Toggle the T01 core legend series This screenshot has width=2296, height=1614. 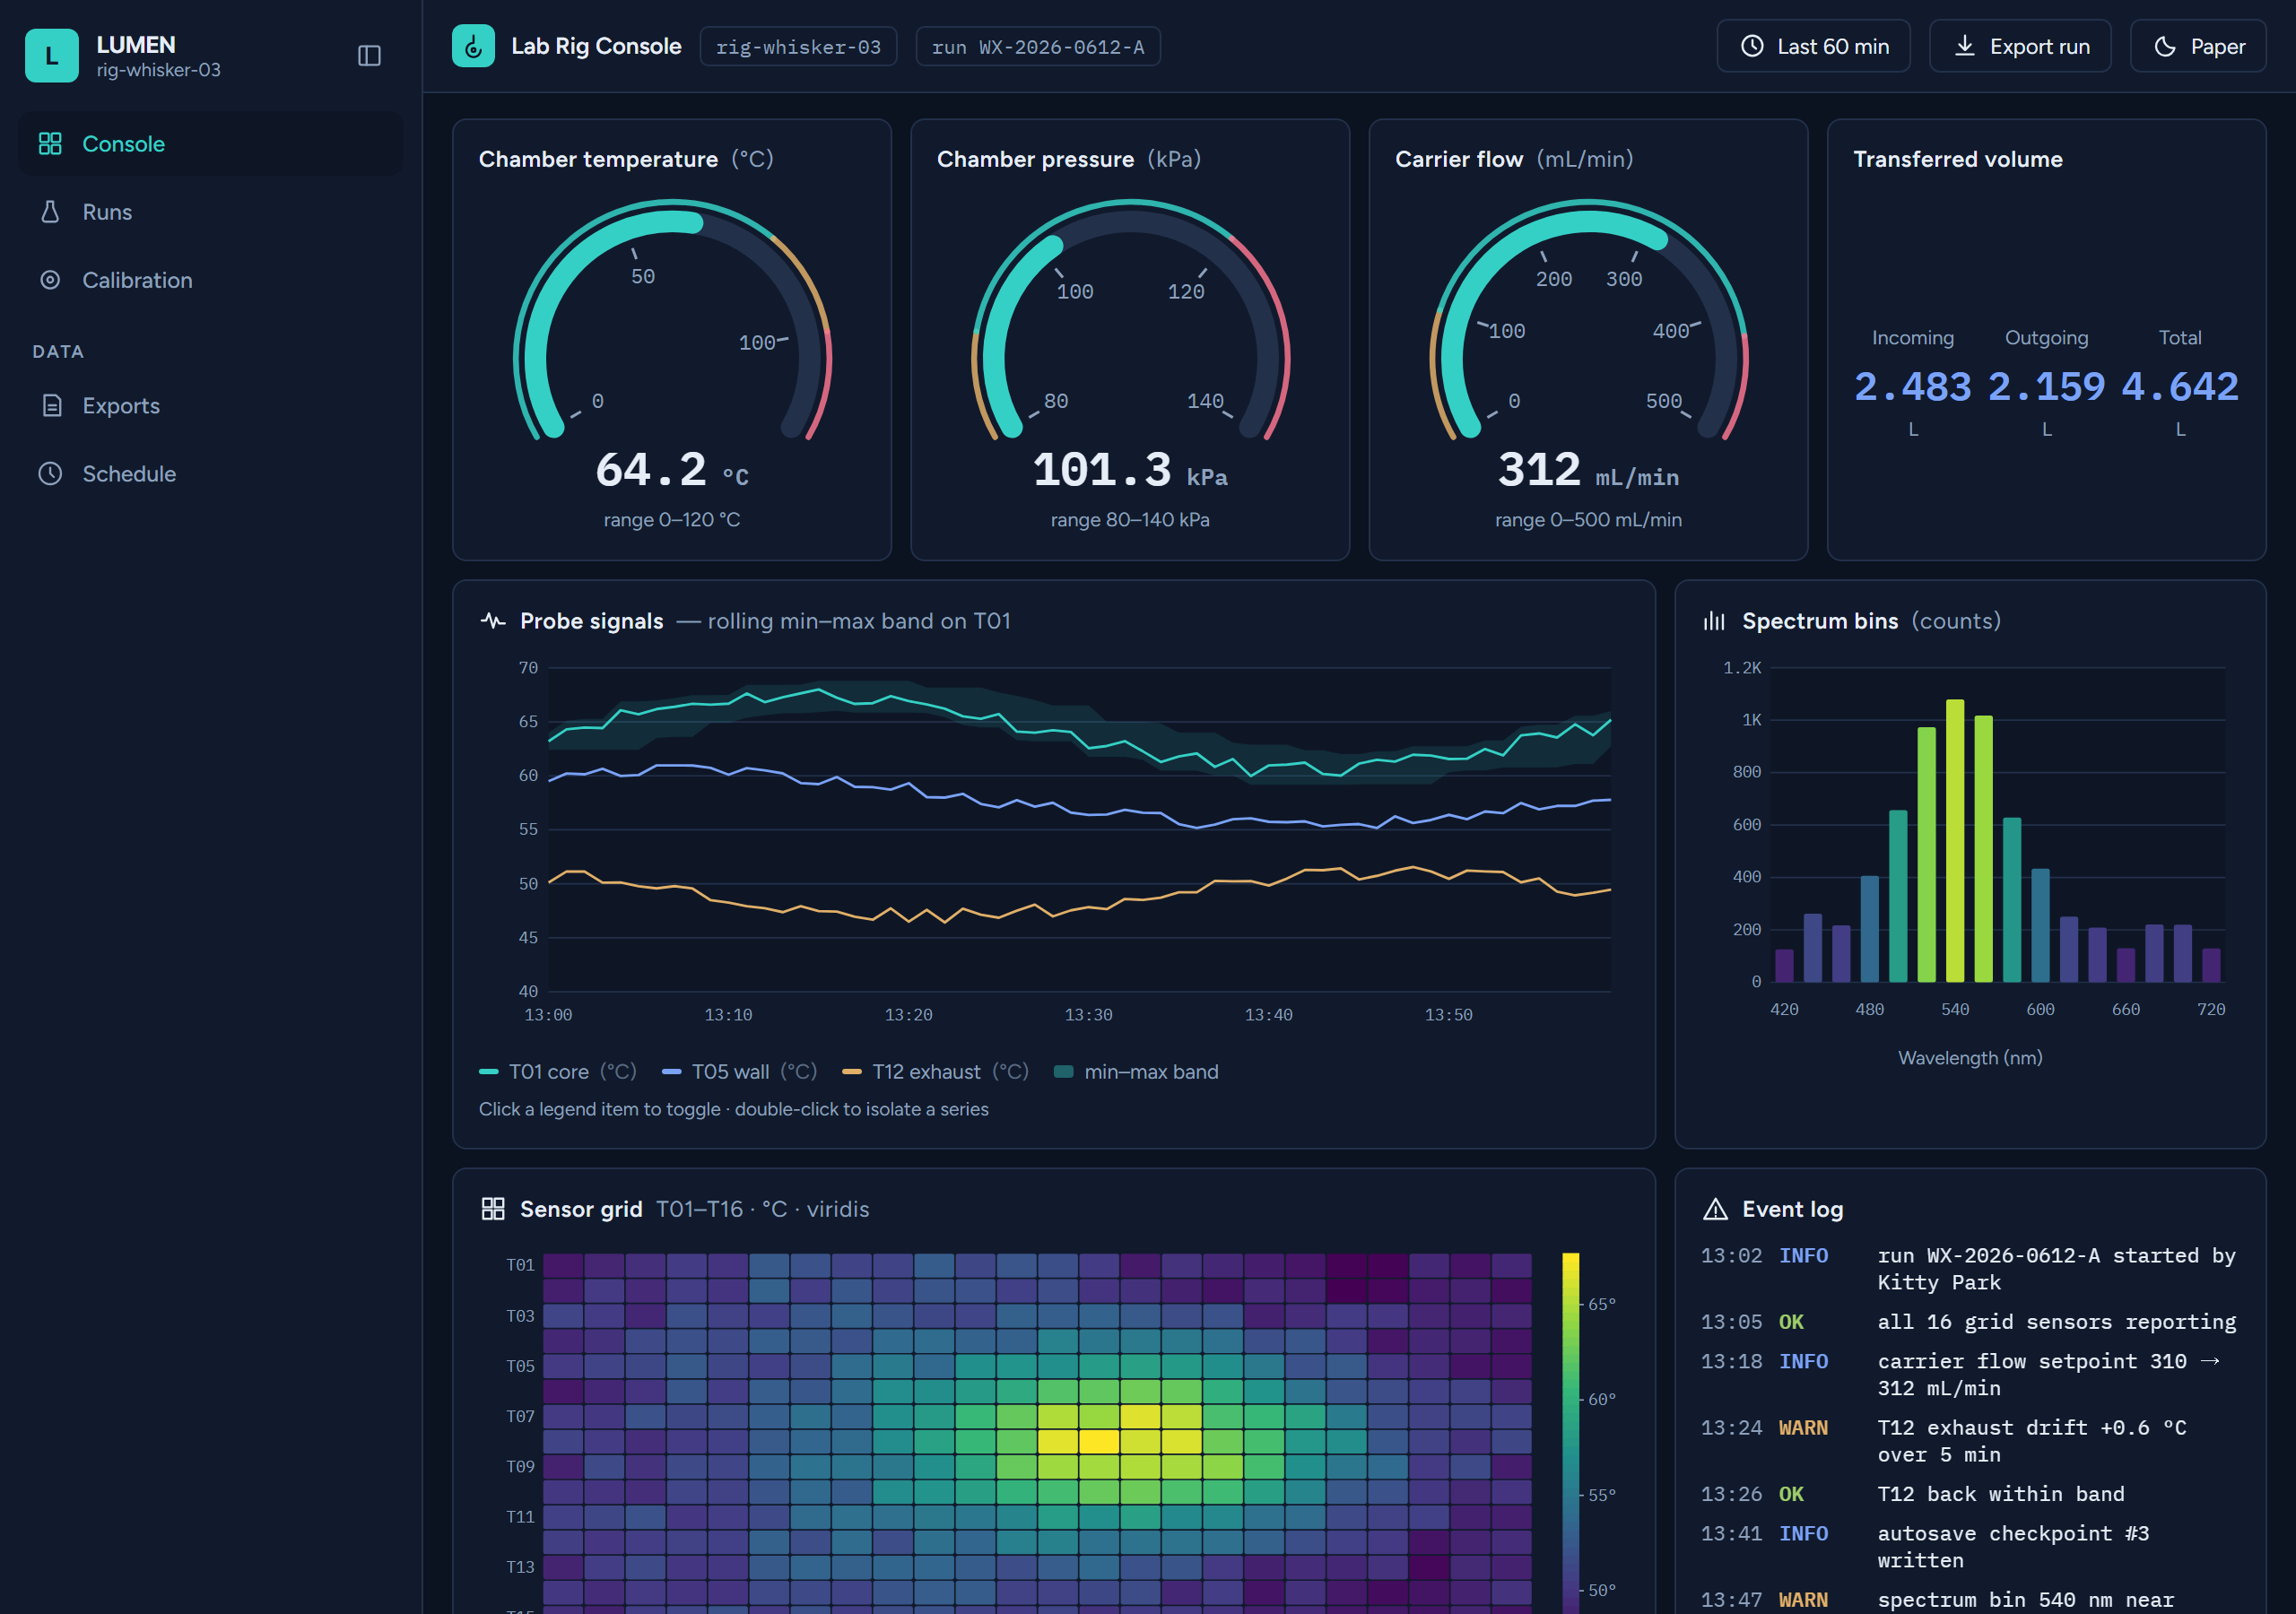(557, 1072)
